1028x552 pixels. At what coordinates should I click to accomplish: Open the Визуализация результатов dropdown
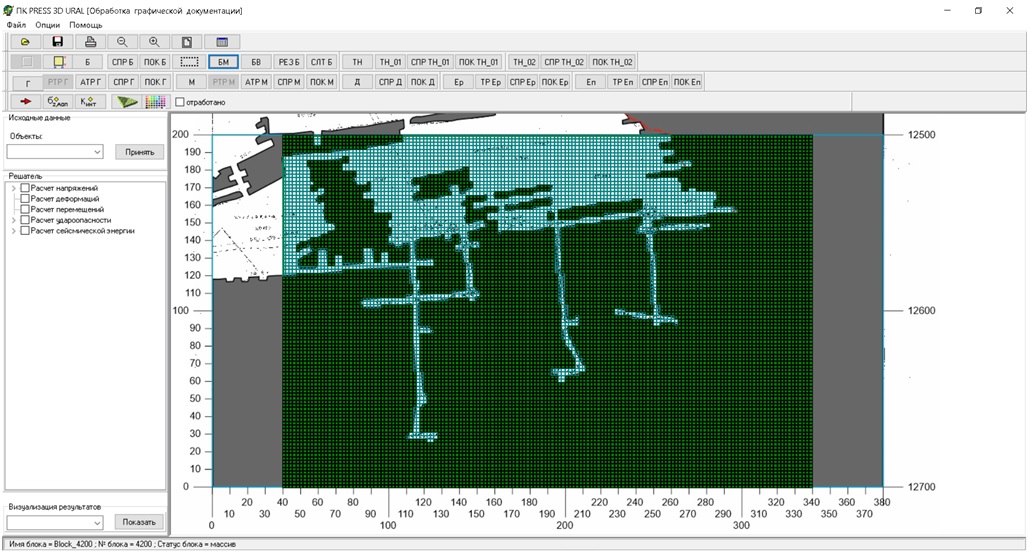tap(97, 522)
